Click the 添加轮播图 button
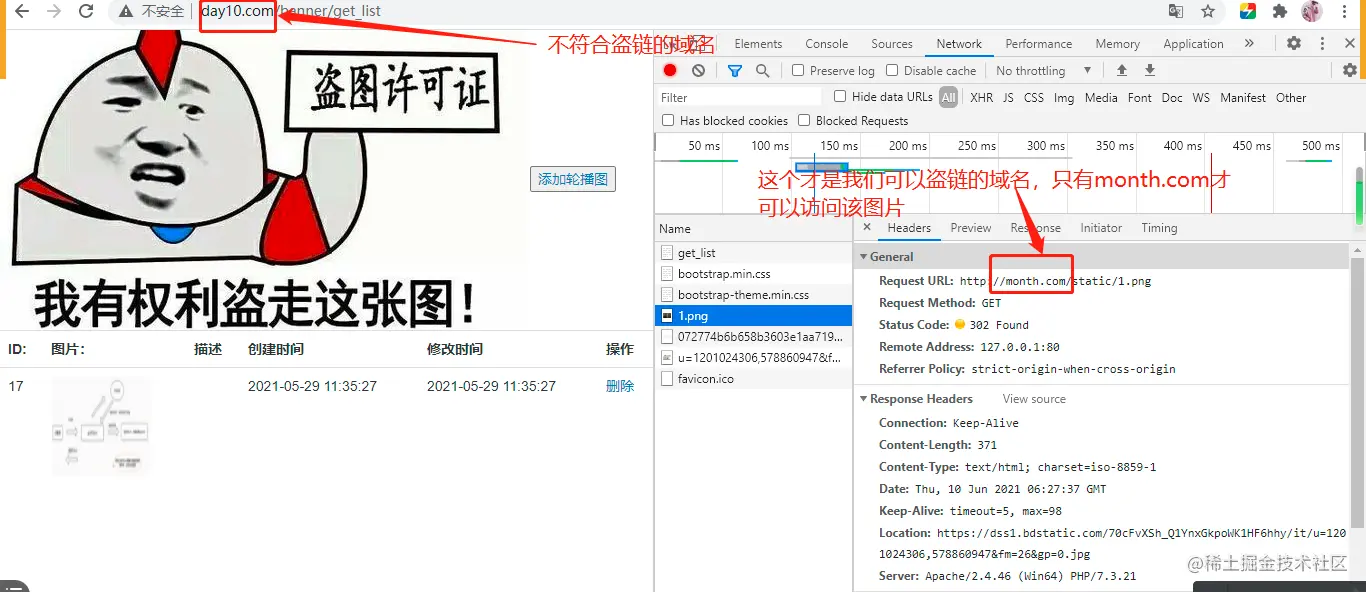This screenshot has width=1366, height=592. pos(573,179)
